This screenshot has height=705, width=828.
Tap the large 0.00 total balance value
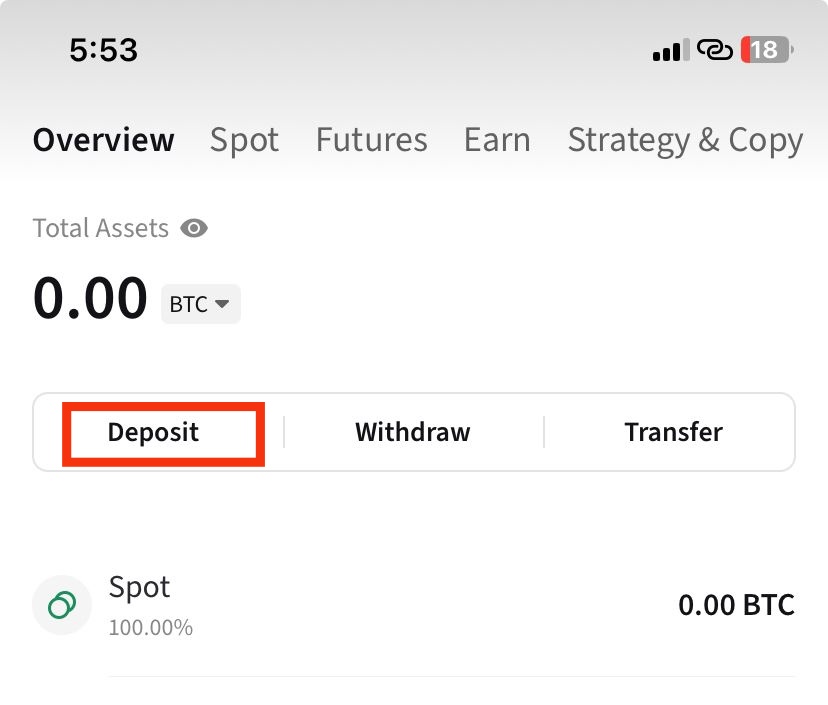point(90,299)
